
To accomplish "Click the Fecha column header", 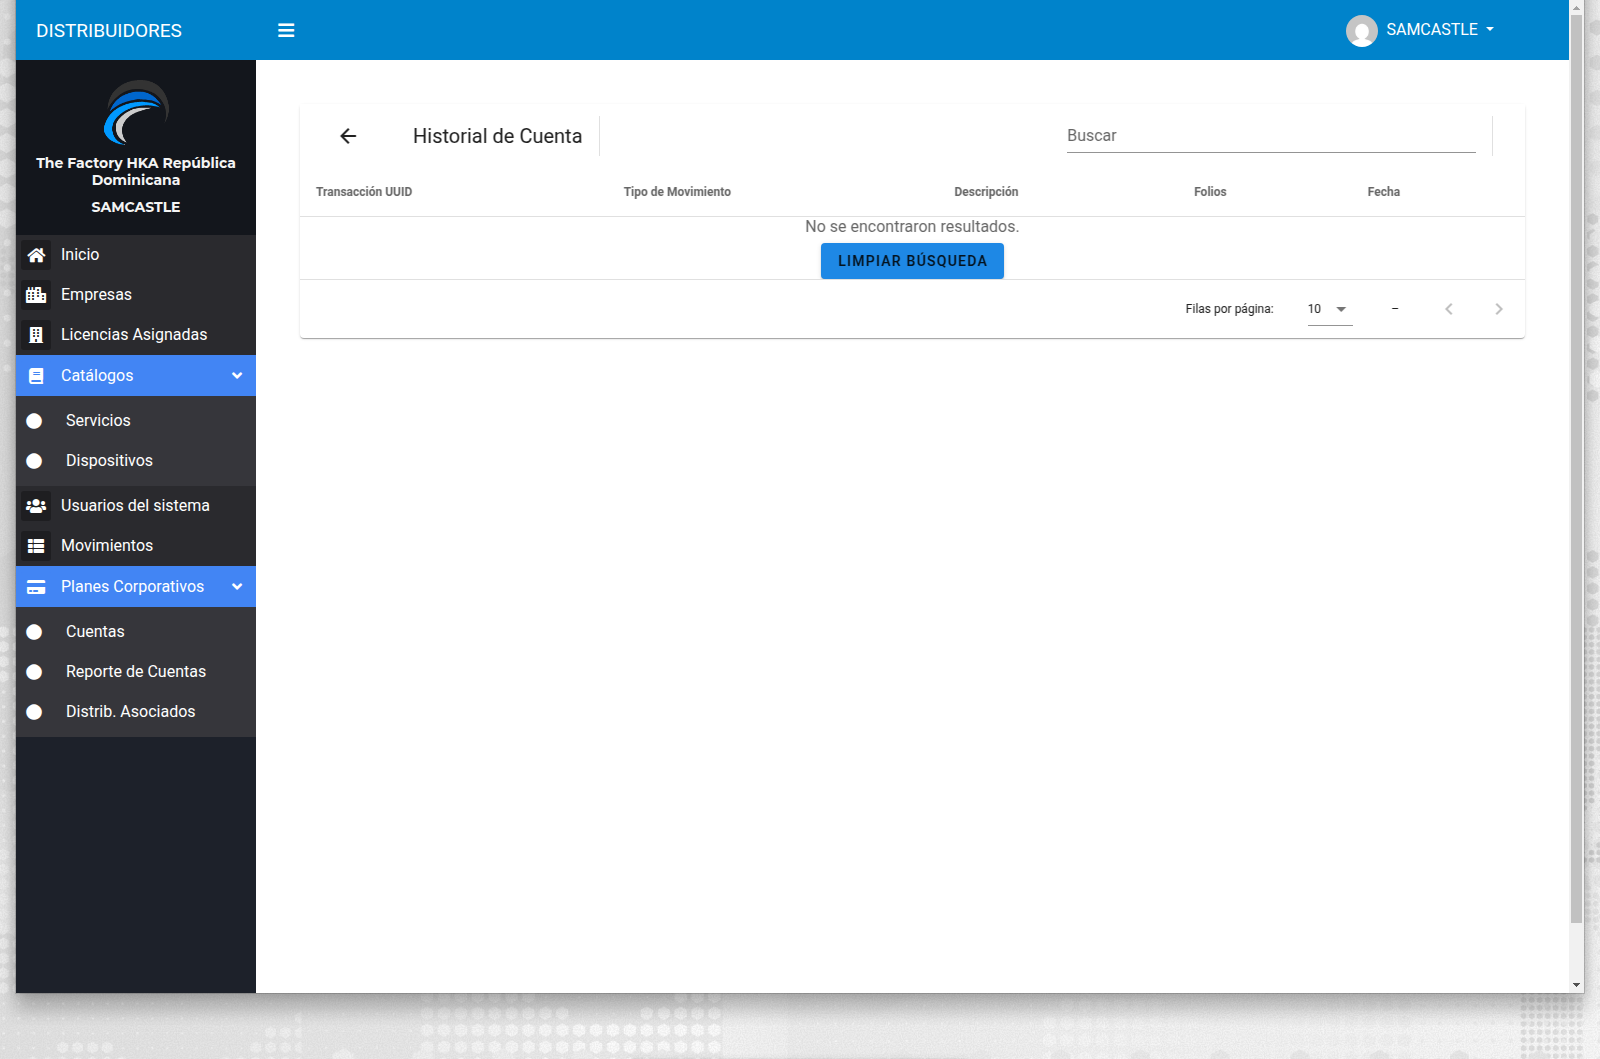I will [x=1384, y=192].
